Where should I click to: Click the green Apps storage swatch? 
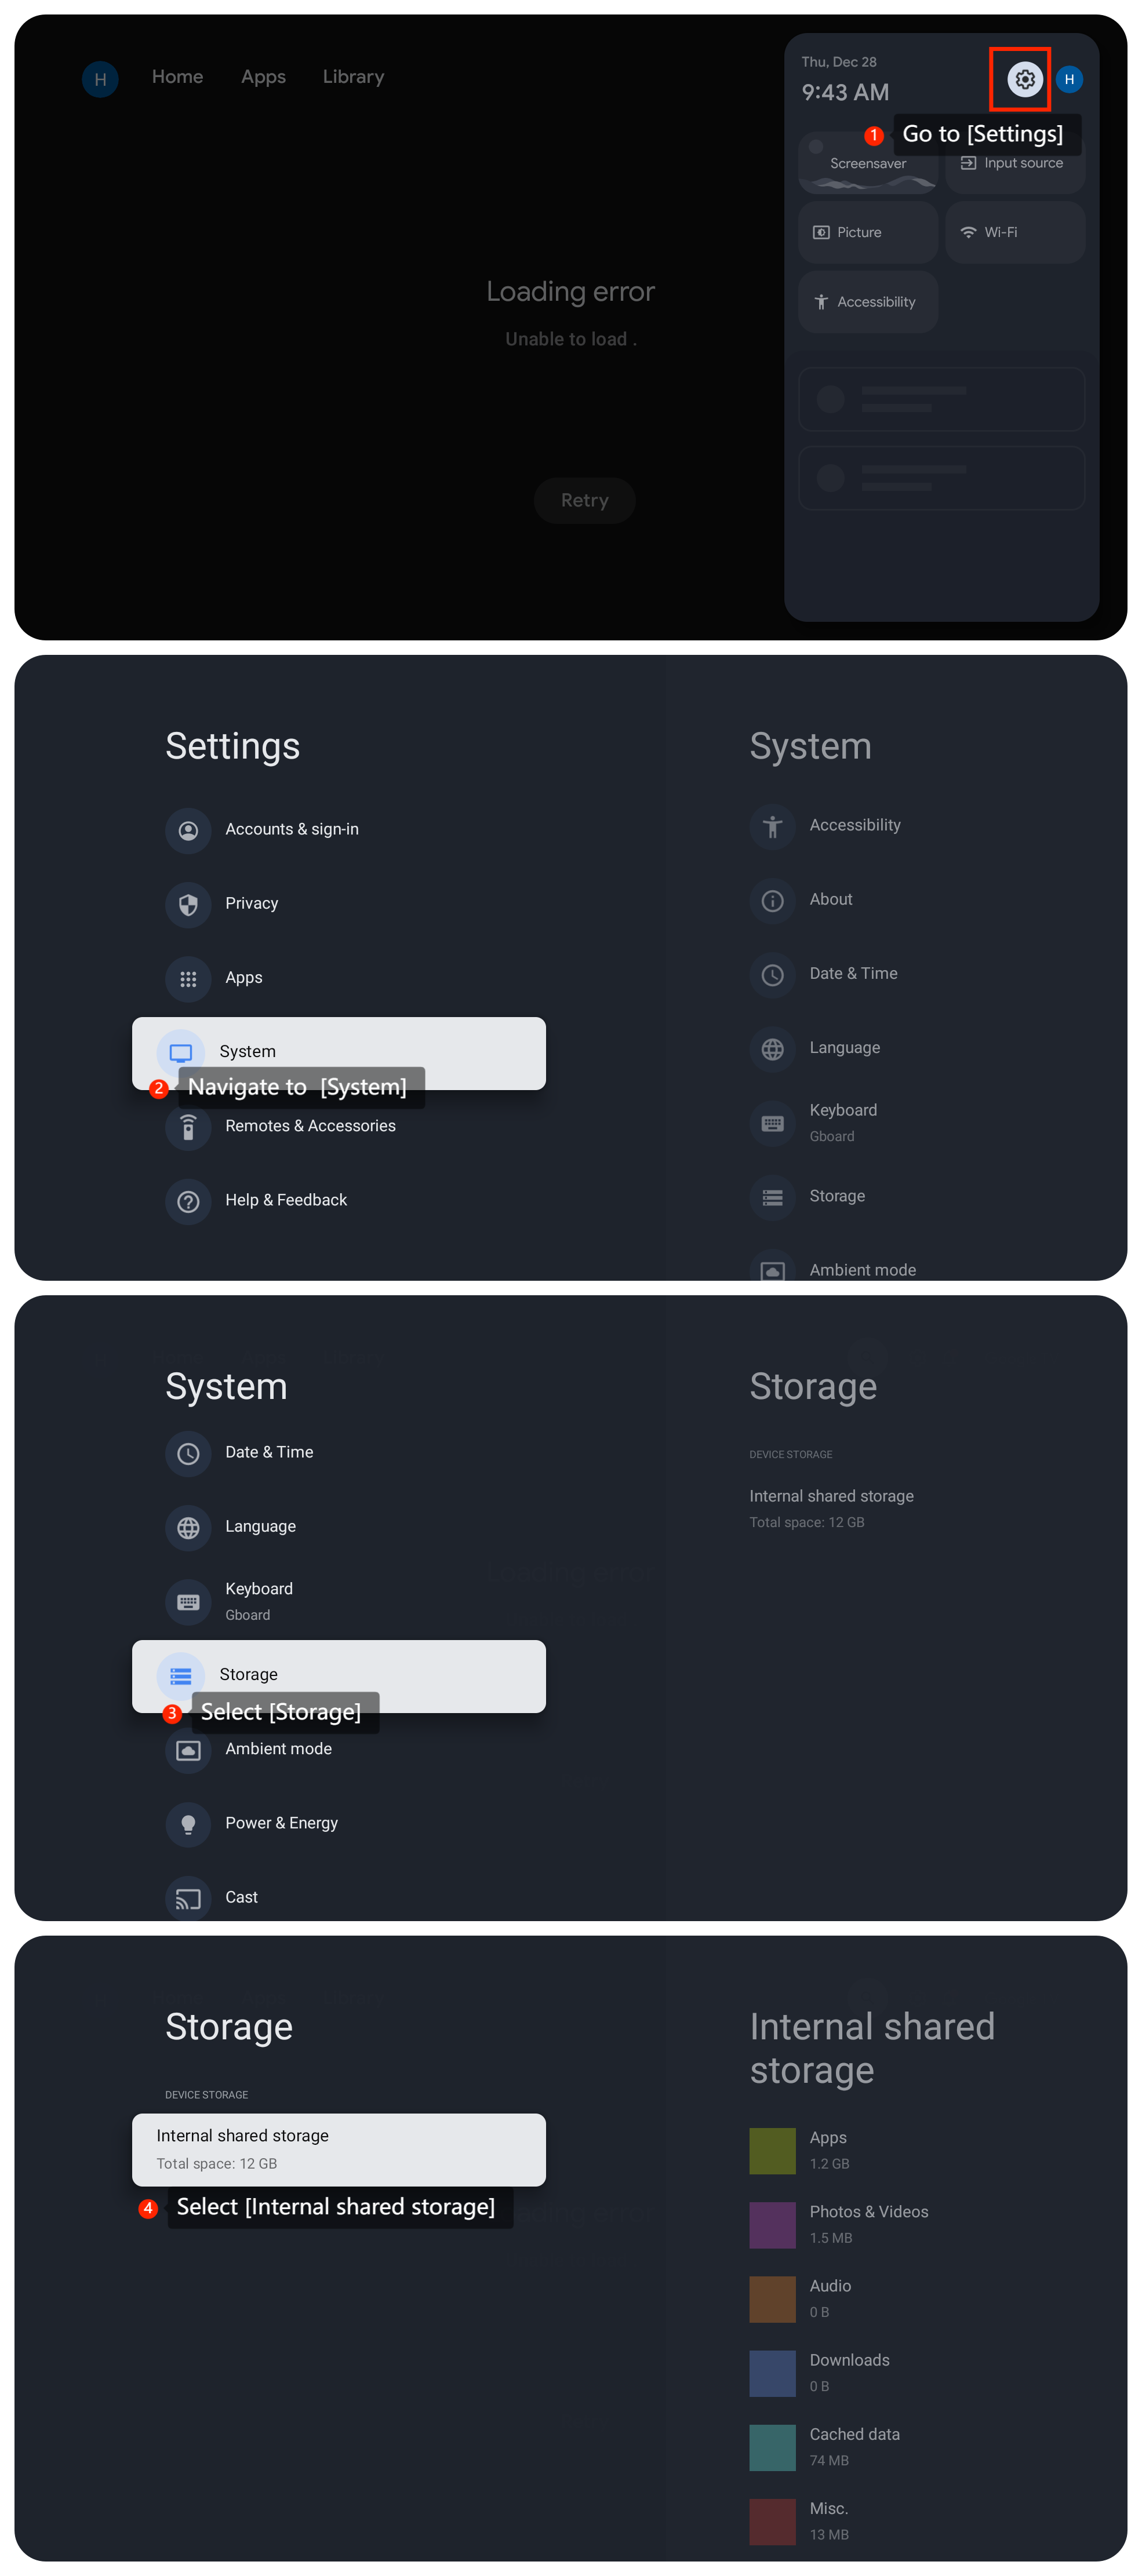[x=772, y=2151]
